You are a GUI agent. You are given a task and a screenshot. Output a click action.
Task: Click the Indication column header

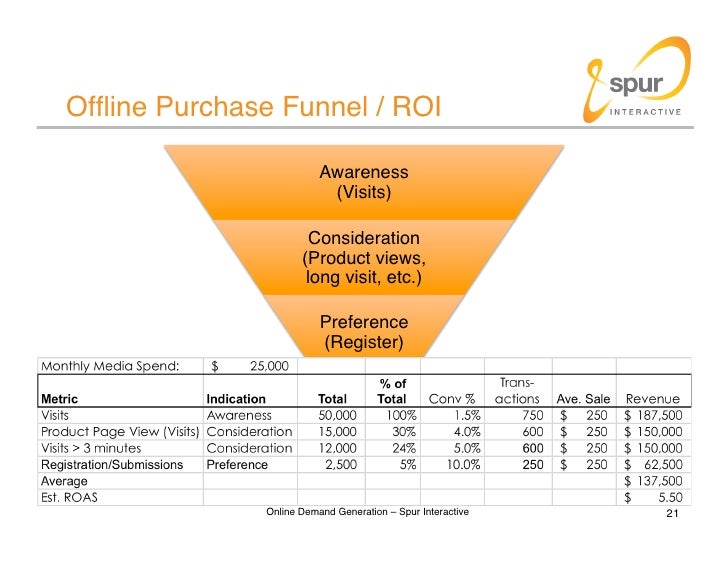tap(236, 399)
